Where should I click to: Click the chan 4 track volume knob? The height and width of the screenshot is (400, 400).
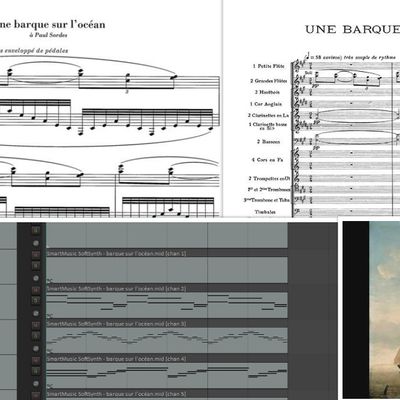36,384
